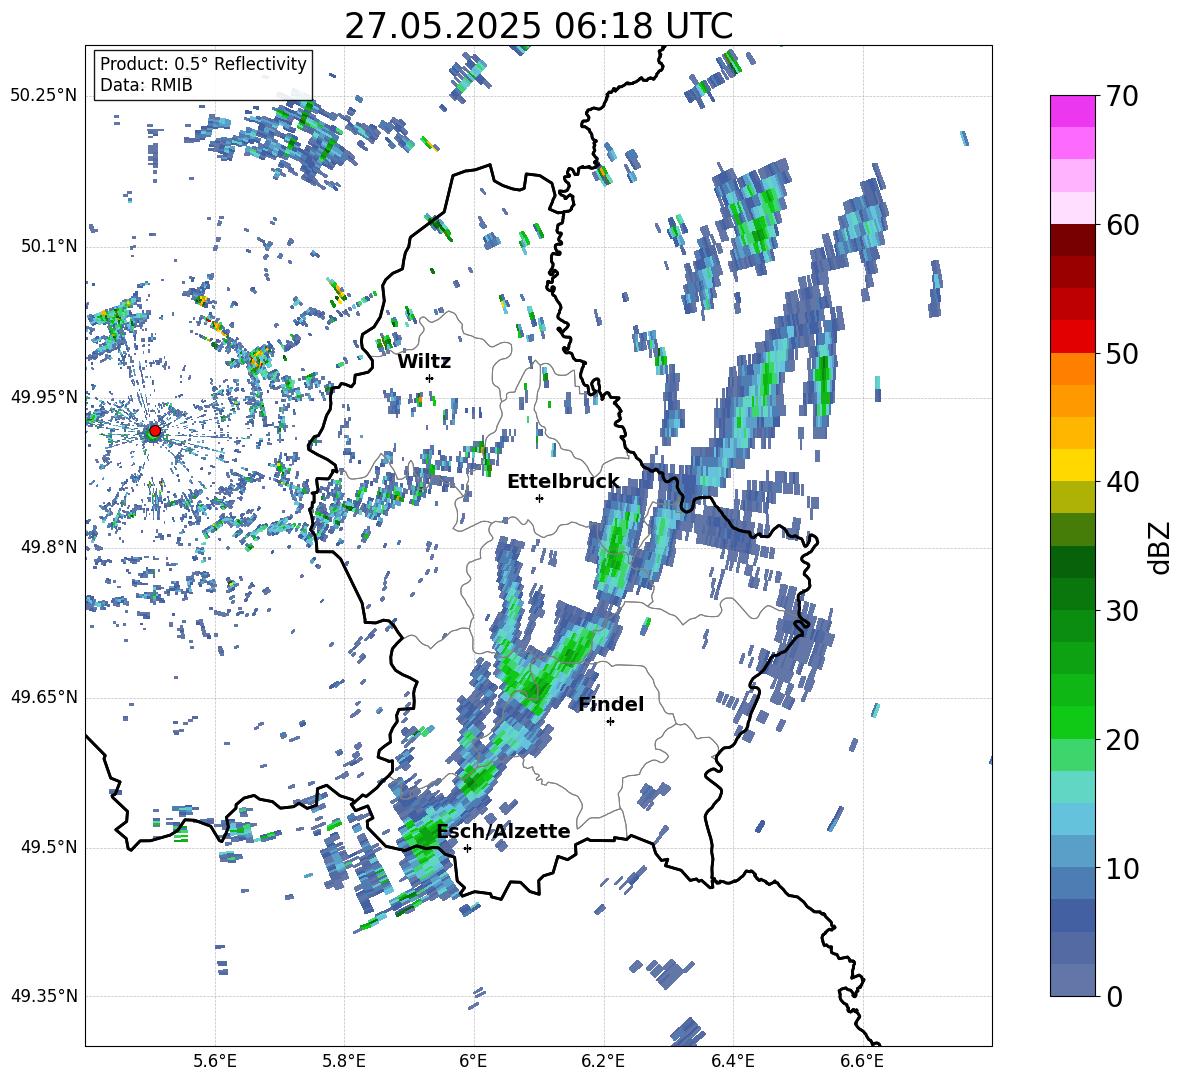Click the 'Data: RMIB' text

click(x=146, y=85)
